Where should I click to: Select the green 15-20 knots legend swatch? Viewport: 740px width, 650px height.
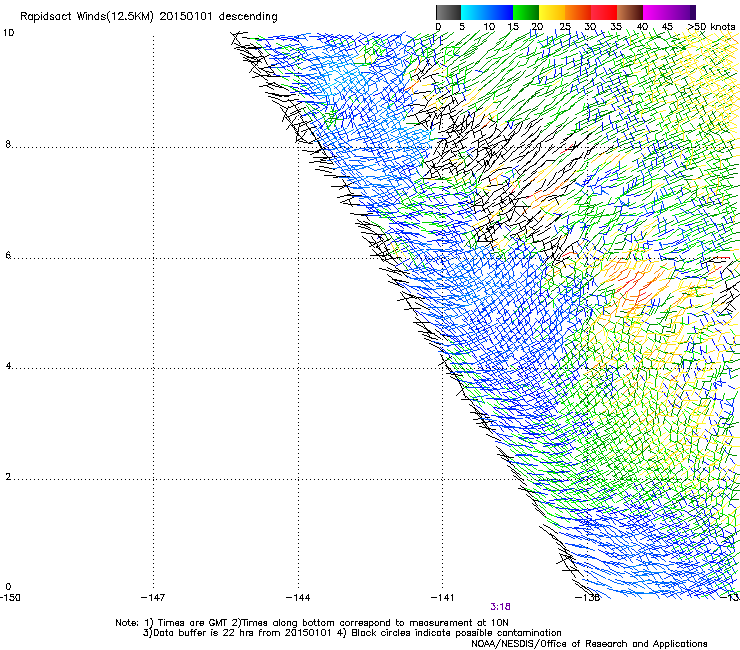(526, 12)
